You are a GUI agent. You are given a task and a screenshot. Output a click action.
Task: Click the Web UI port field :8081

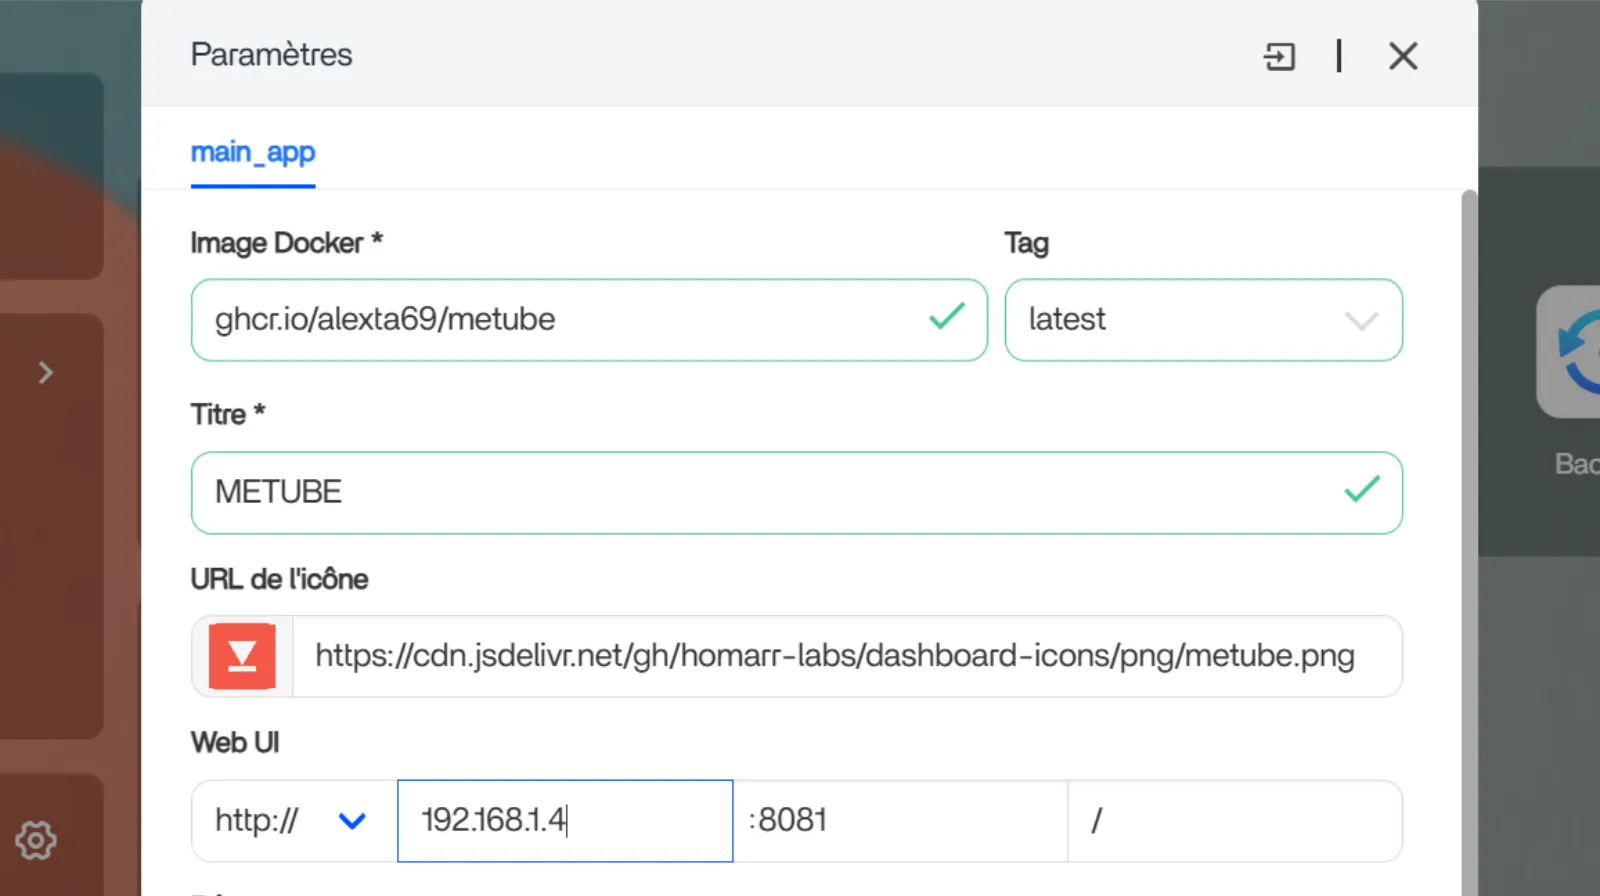pyautogui.click(x=900, y=821)
